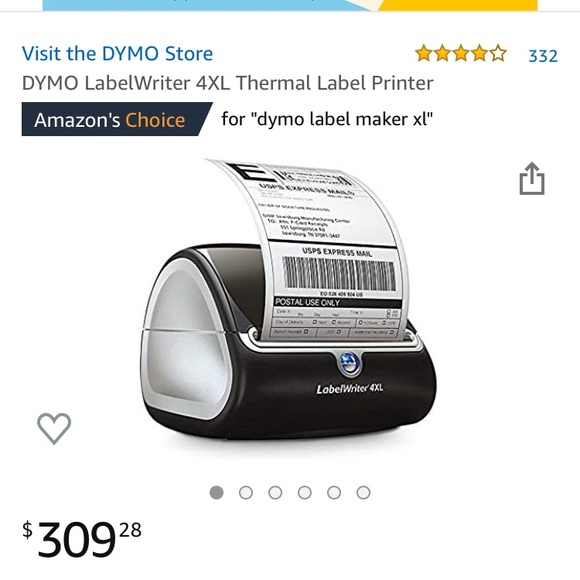Visit the DYMO Store link
The width and height of the screenshot is (580, 580).
(x=117, y=54)
